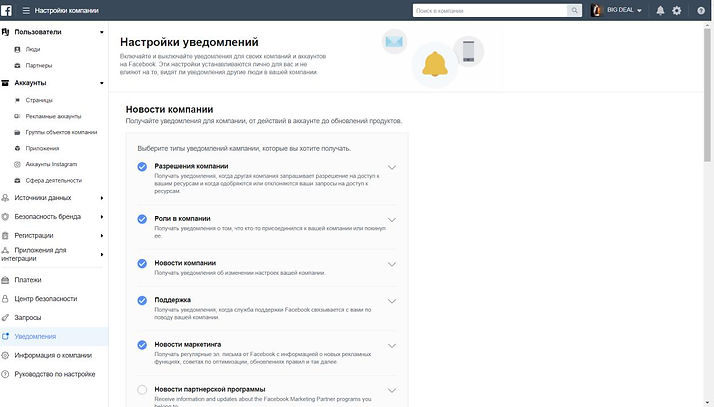Expand the Роли в компании row chevron
Image resolution: width=714 pixels, height=407 pixels.
(x=392, y=219)
